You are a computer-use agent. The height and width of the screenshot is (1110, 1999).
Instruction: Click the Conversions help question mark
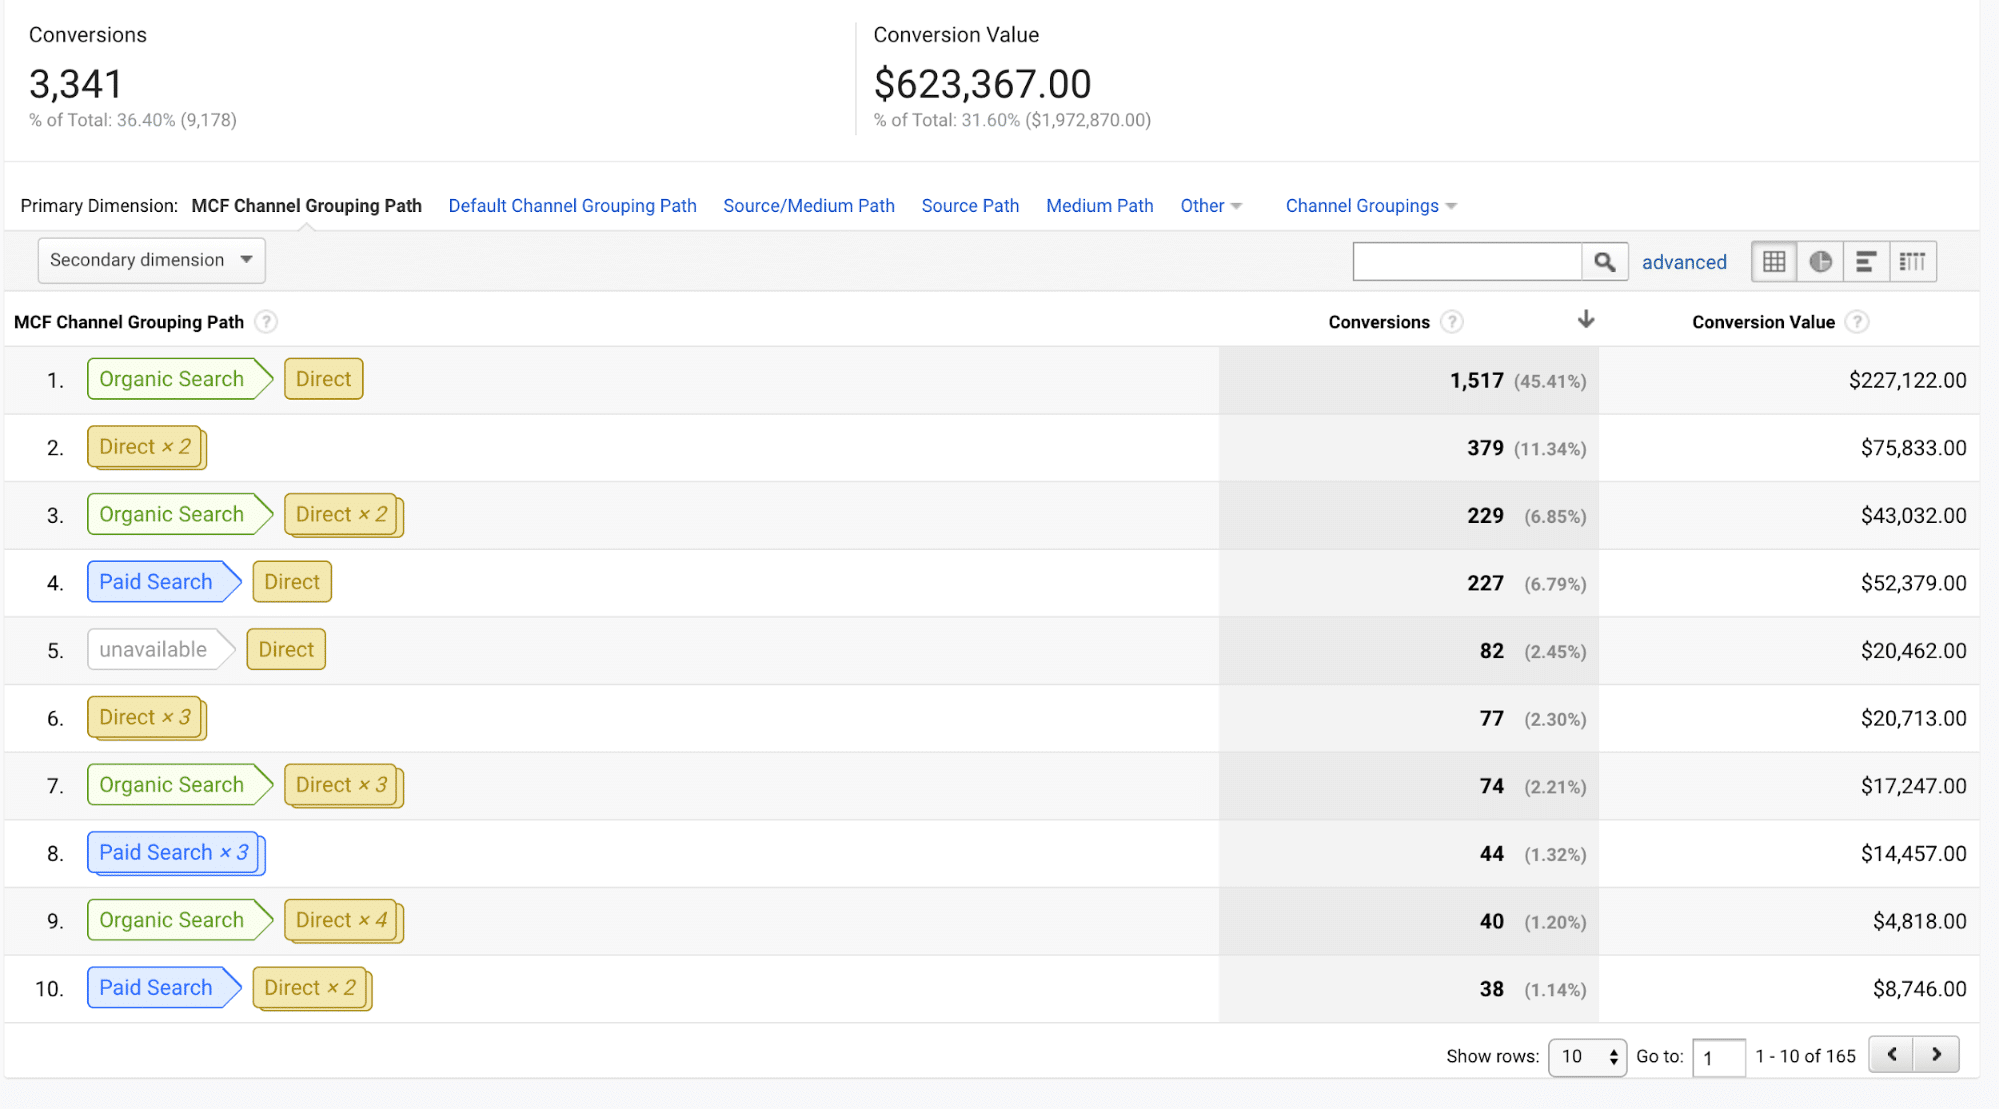tap(1453, 322)
